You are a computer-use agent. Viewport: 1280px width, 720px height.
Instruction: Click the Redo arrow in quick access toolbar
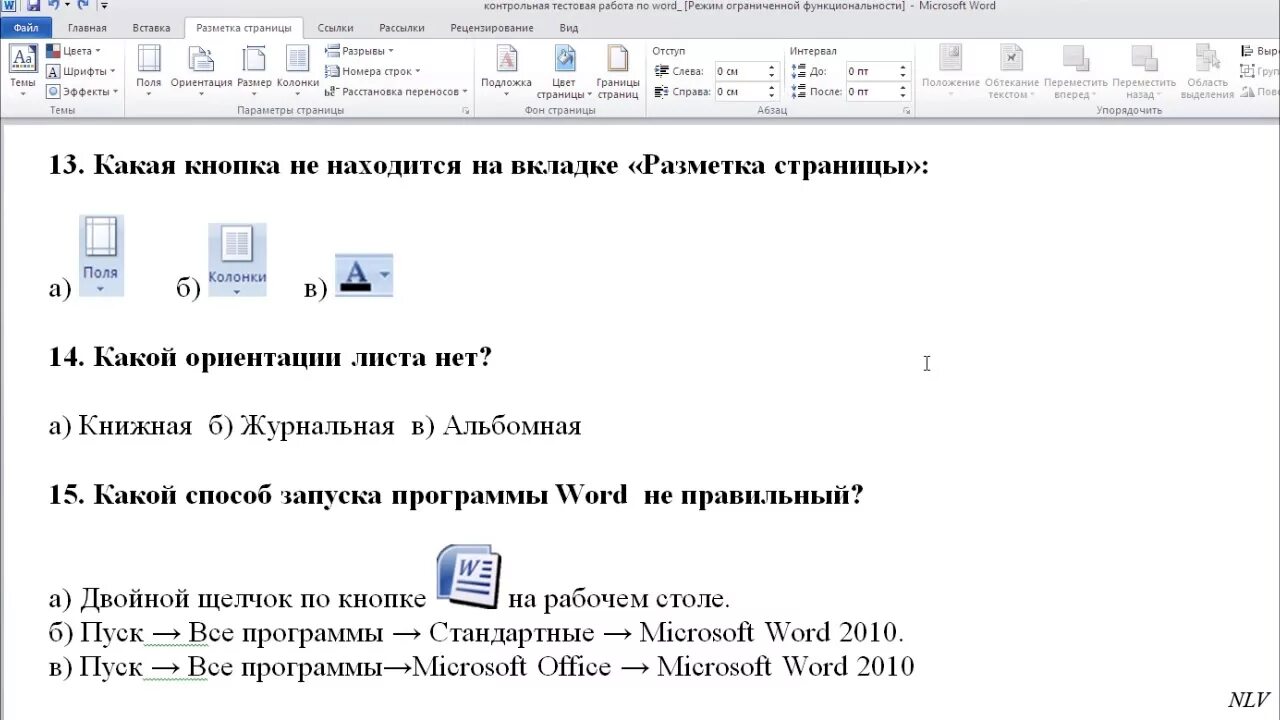(x=83, y=6)
